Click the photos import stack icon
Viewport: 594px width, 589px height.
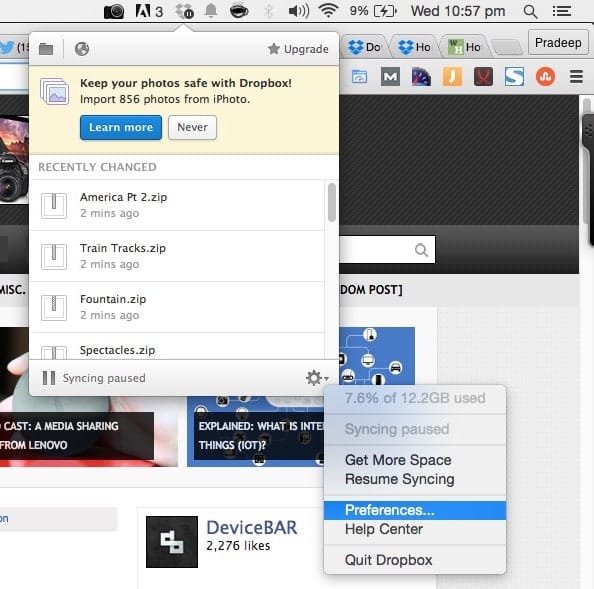click(x=55, y=91)
